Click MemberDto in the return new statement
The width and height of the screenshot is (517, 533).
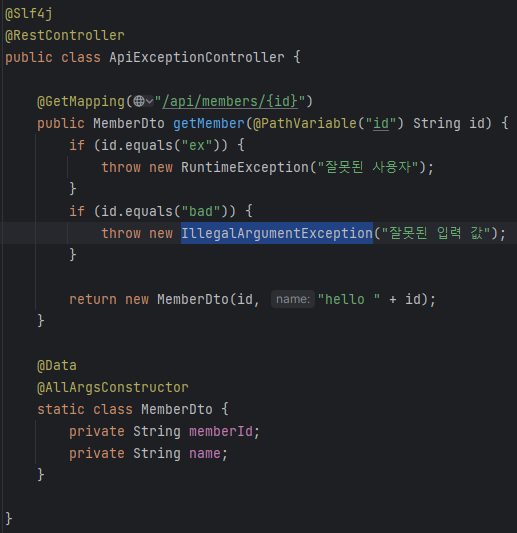click(193, 299)
